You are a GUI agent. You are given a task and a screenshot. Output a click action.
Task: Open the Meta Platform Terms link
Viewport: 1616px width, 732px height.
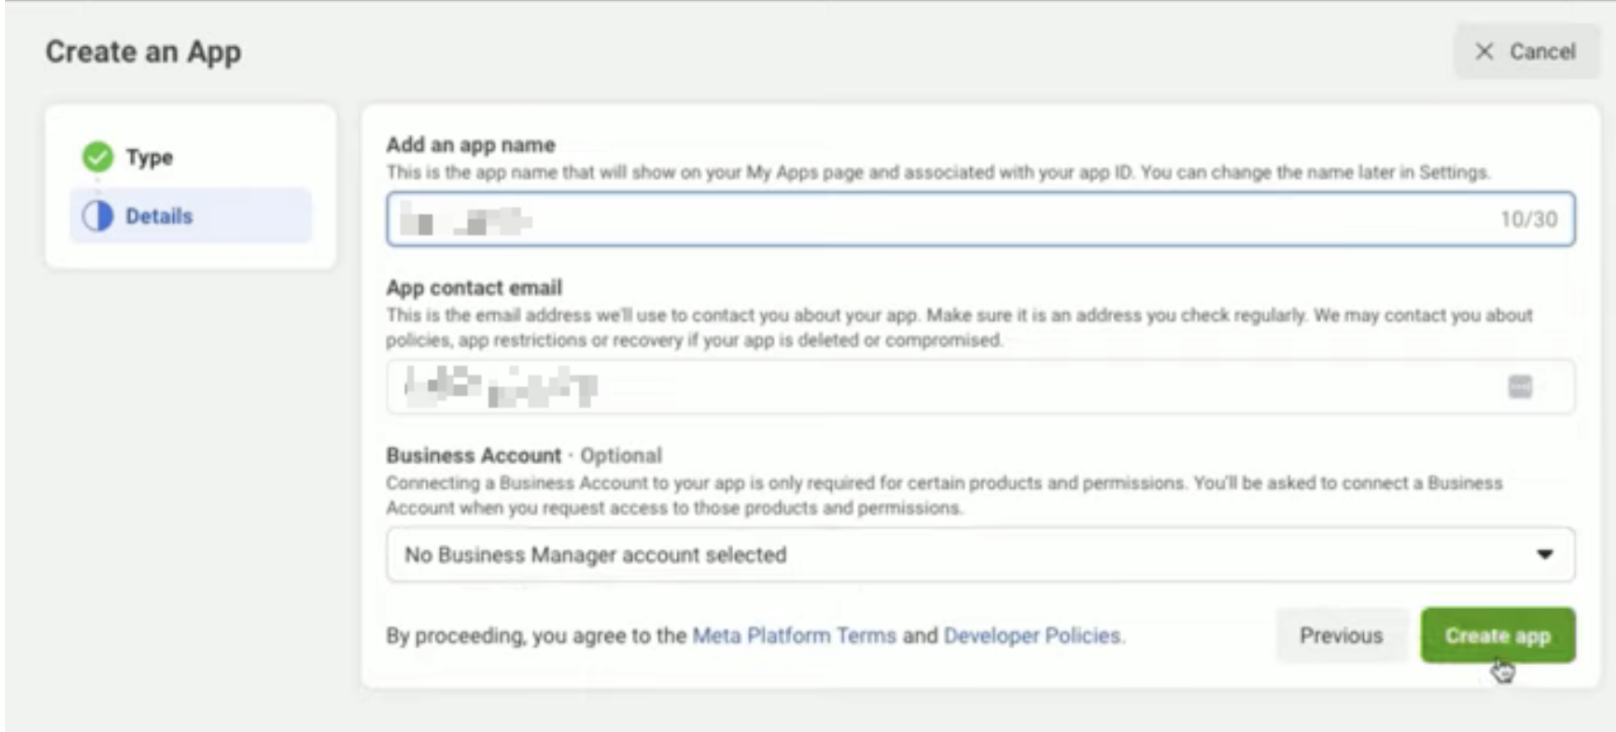[x=794, y=636]
